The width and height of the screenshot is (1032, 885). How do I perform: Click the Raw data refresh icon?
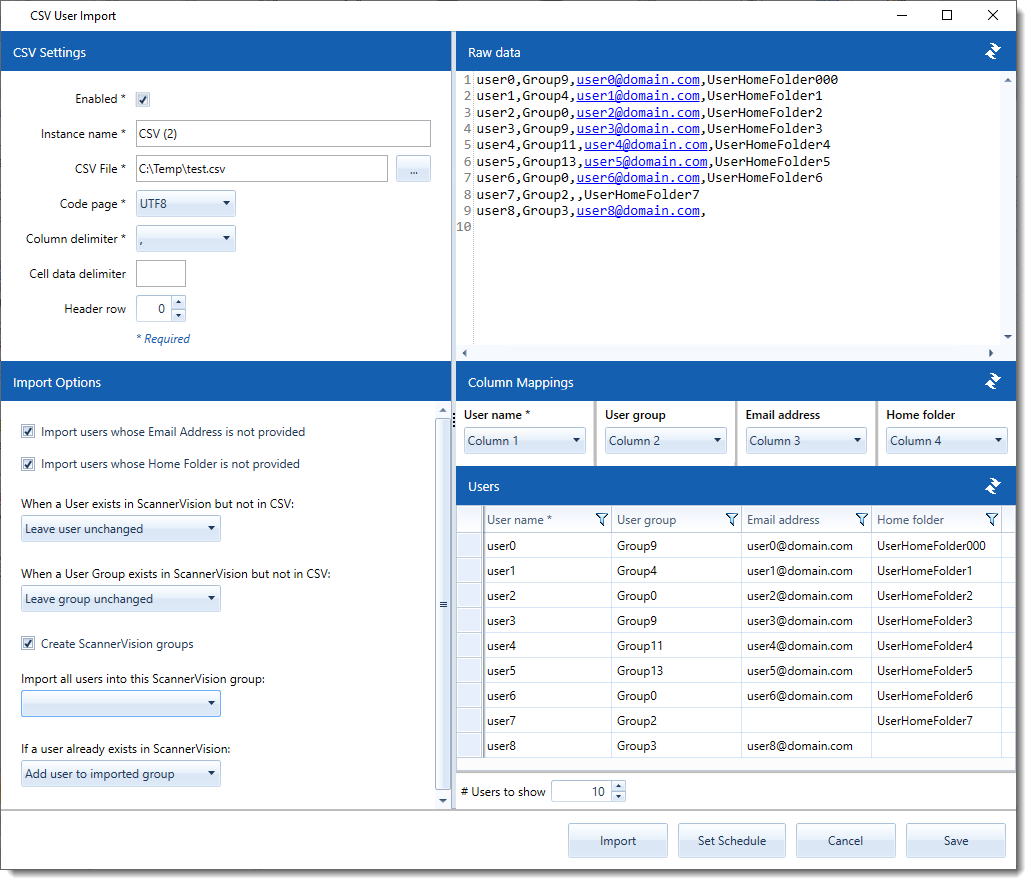point(992,52)
